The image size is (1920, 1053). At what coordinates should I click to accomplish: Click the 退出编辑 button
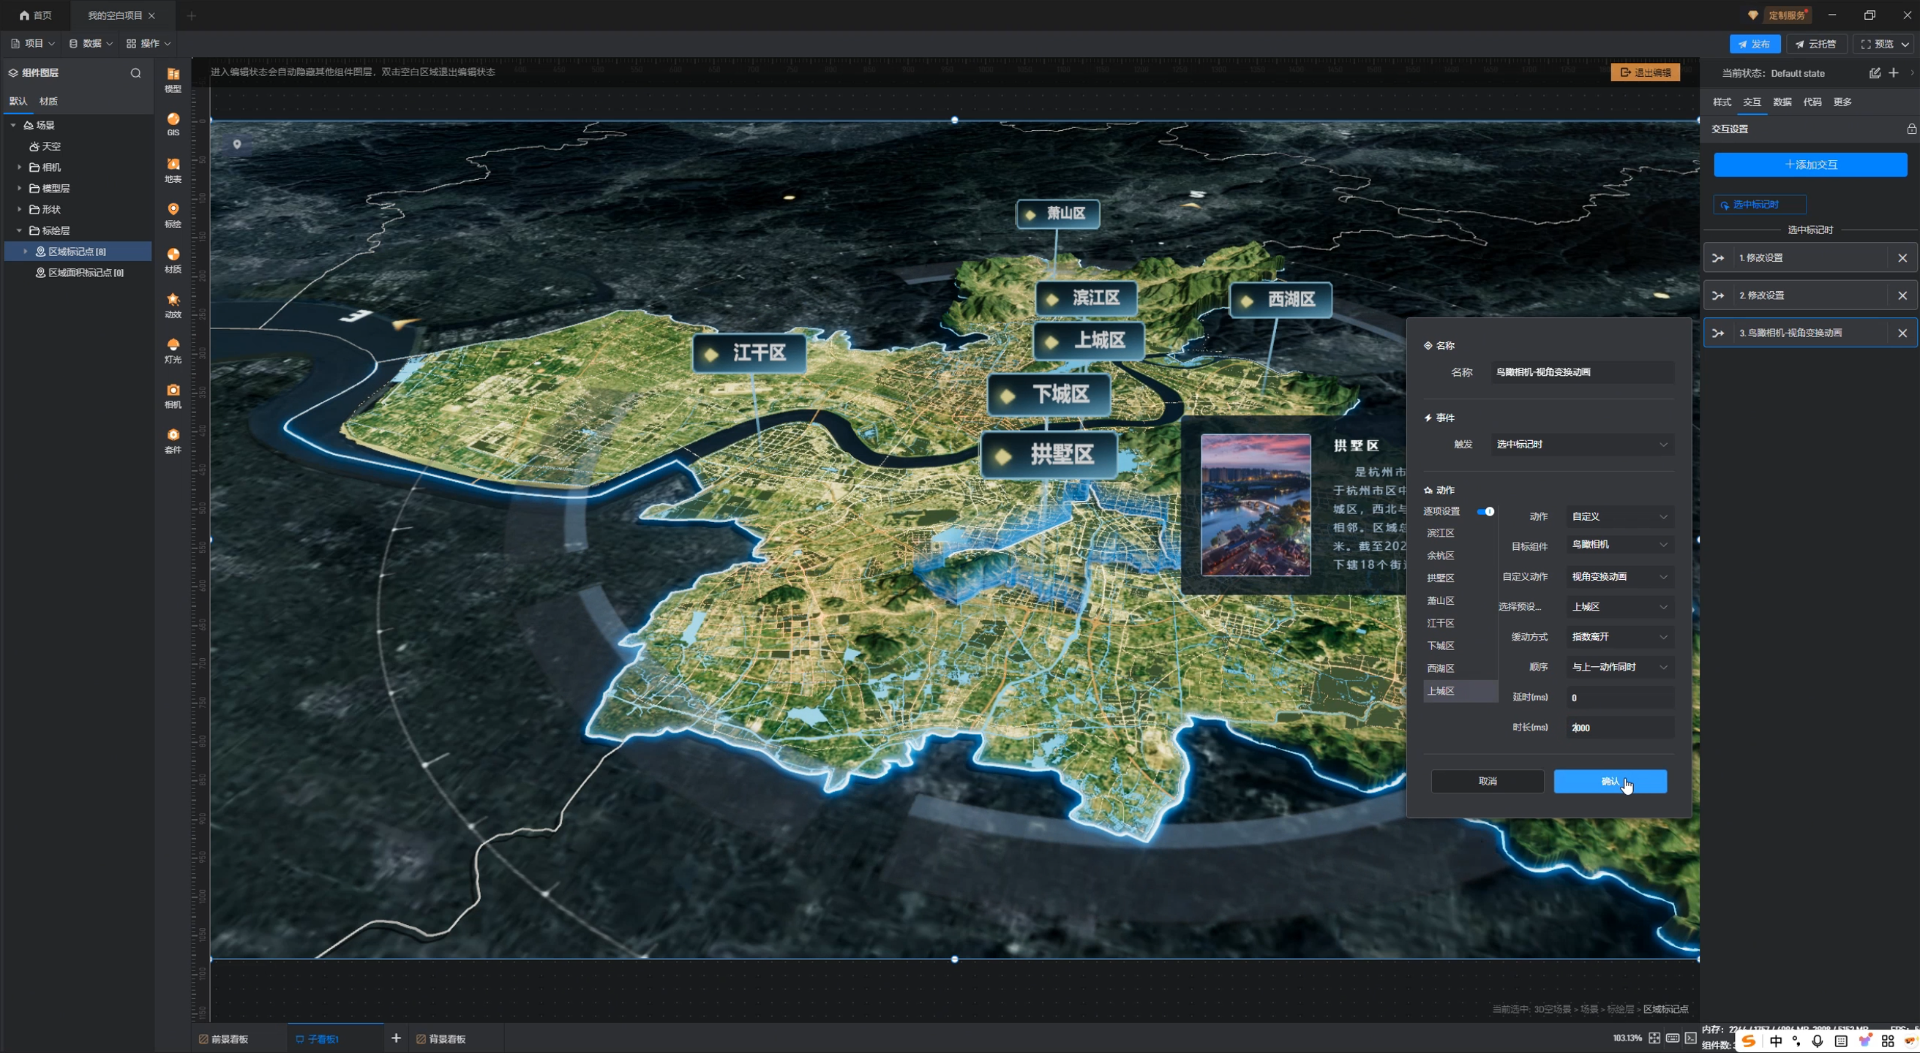(x=1645, y=72)
